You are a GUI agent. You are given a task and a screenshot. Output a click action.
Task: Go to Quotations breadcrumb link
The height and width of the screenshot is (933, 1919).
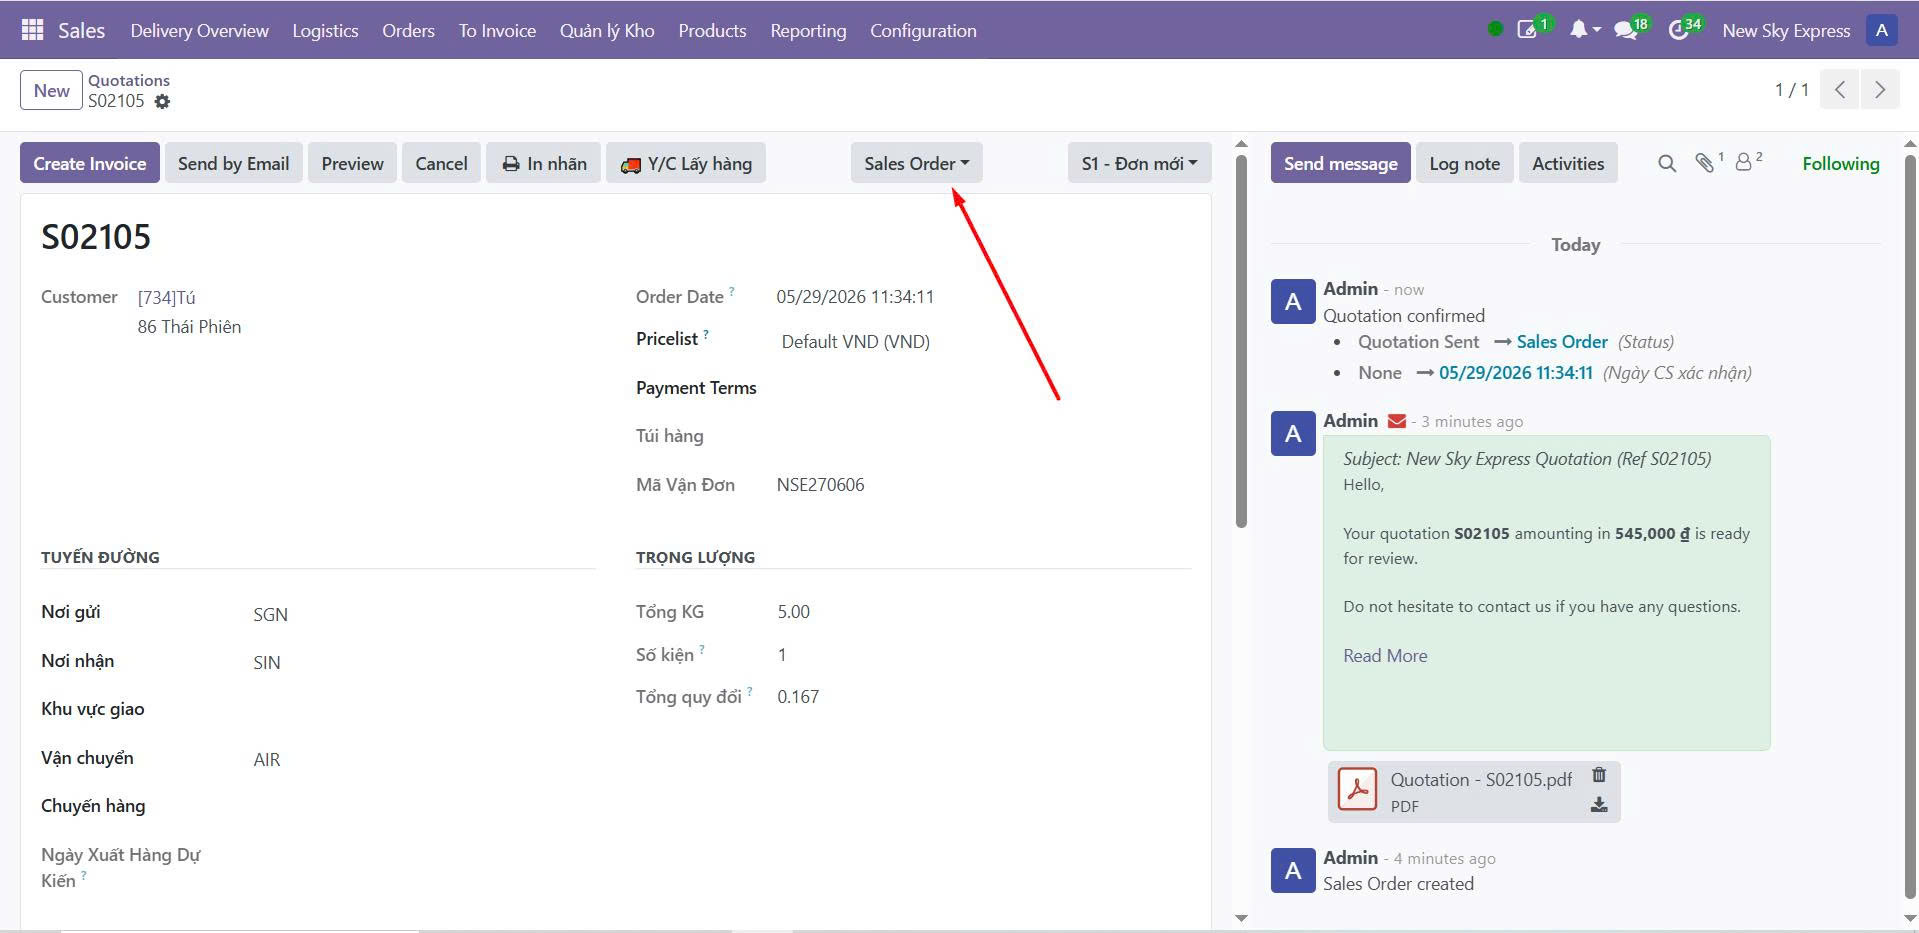[129, 80]
